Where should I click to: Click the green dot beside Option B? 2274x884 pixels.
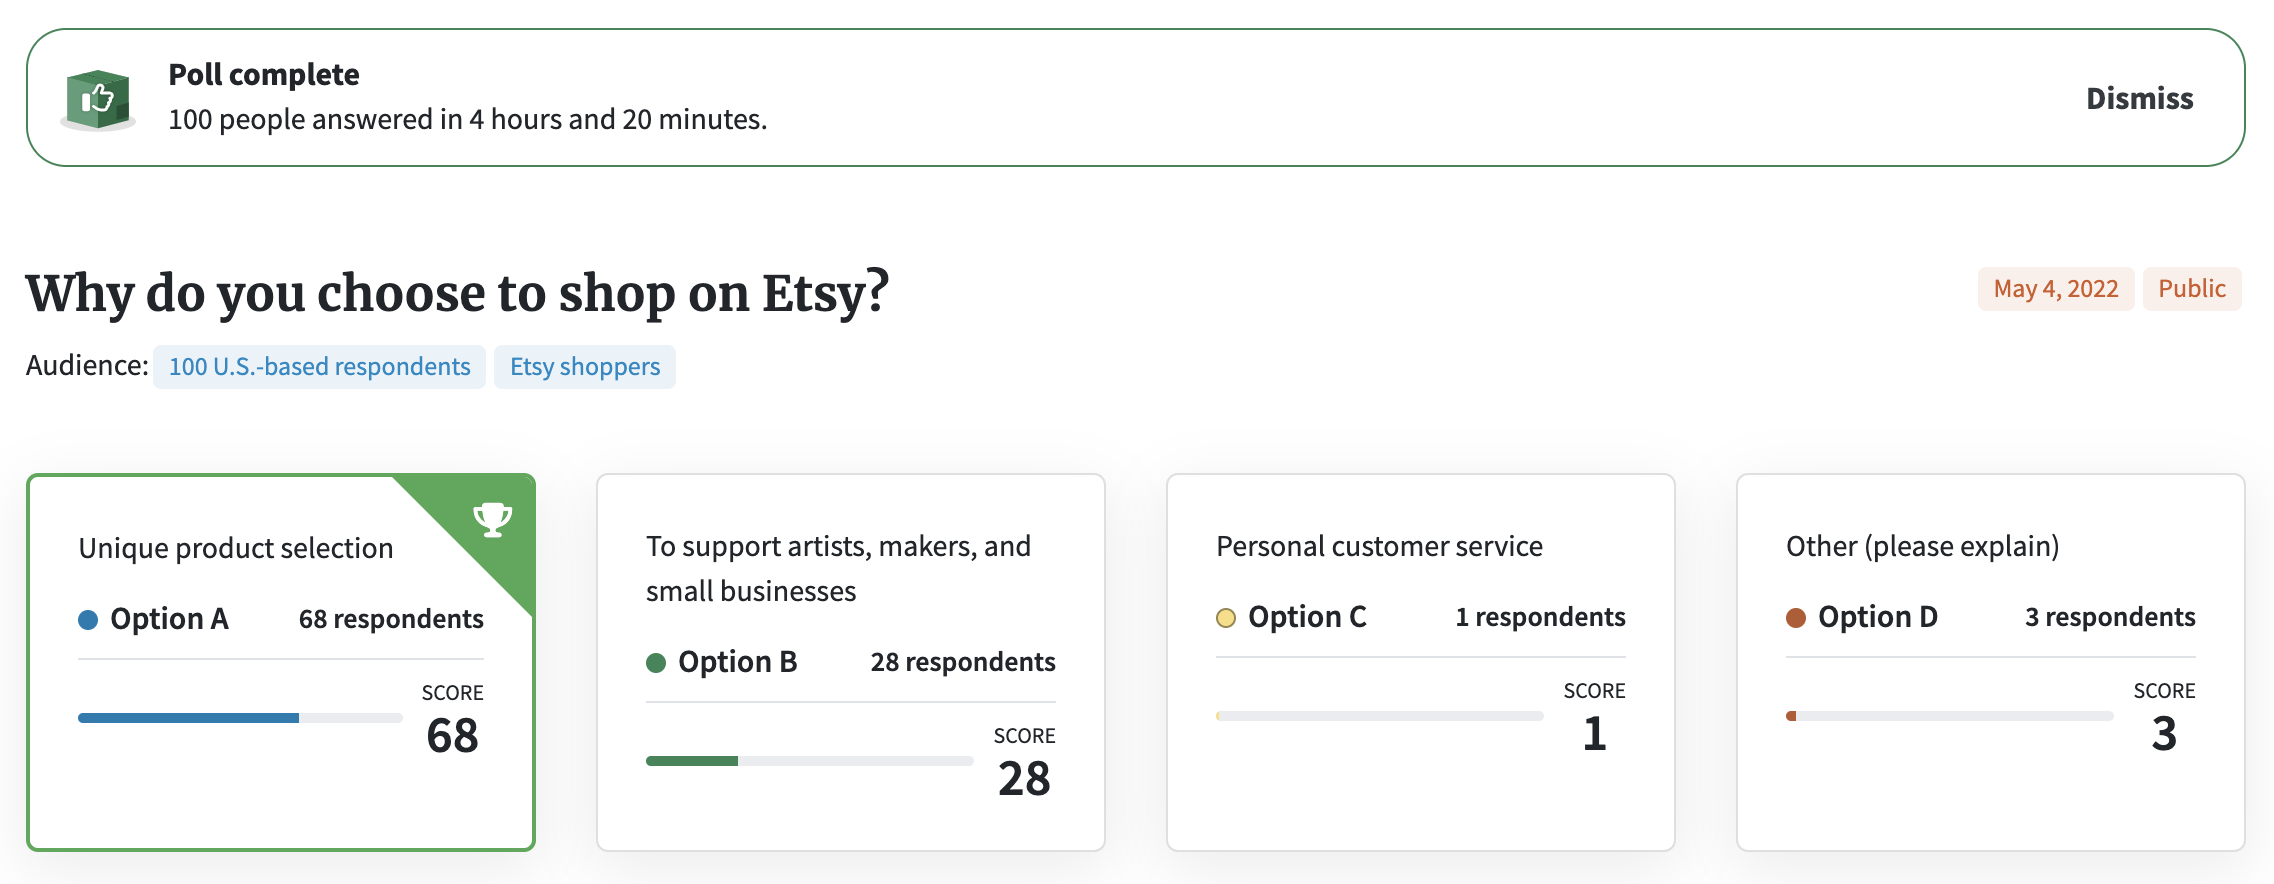(656, 663)
